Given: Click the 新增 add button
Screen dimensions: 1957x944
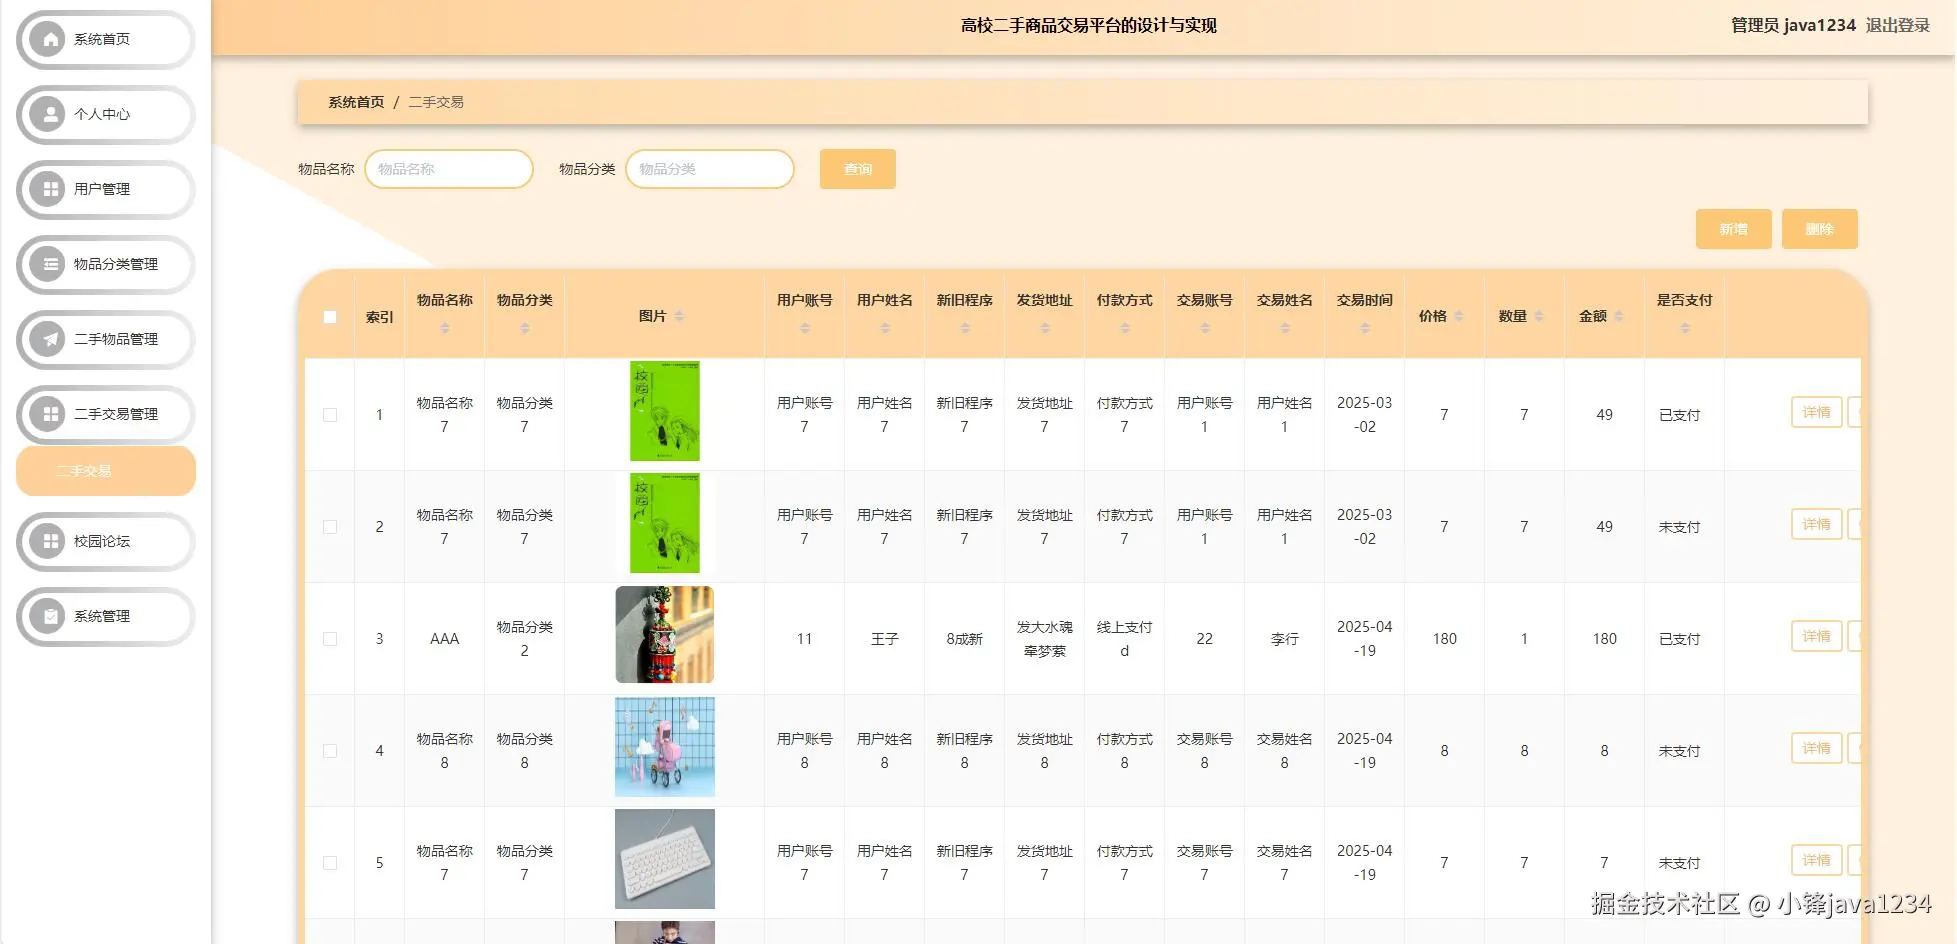Looking at the screenshot, I should click(x=1734, y=229).
